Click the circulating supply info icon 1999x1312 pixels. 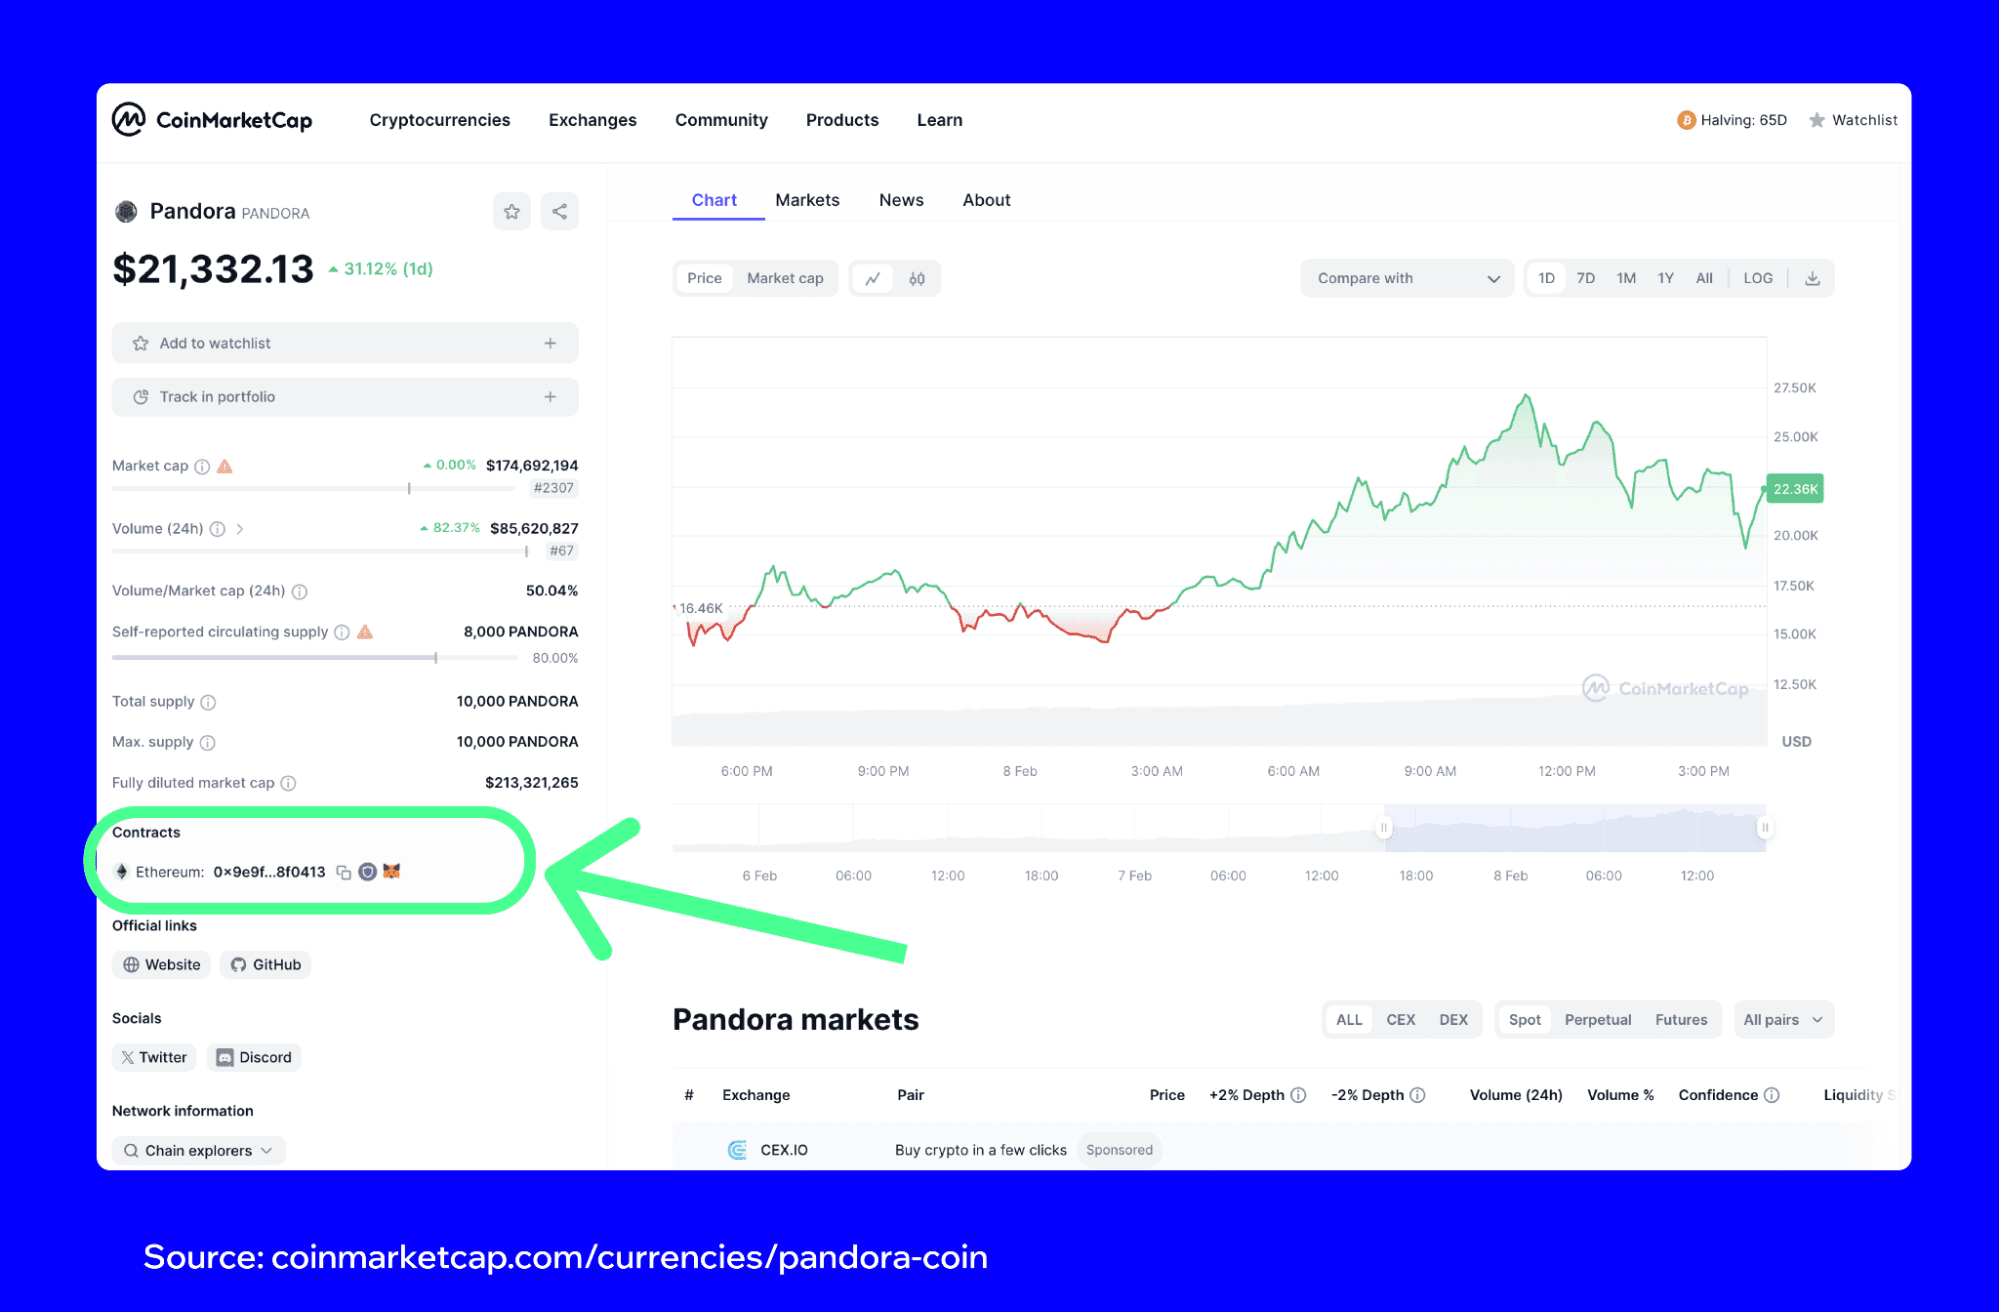[342, 632]
